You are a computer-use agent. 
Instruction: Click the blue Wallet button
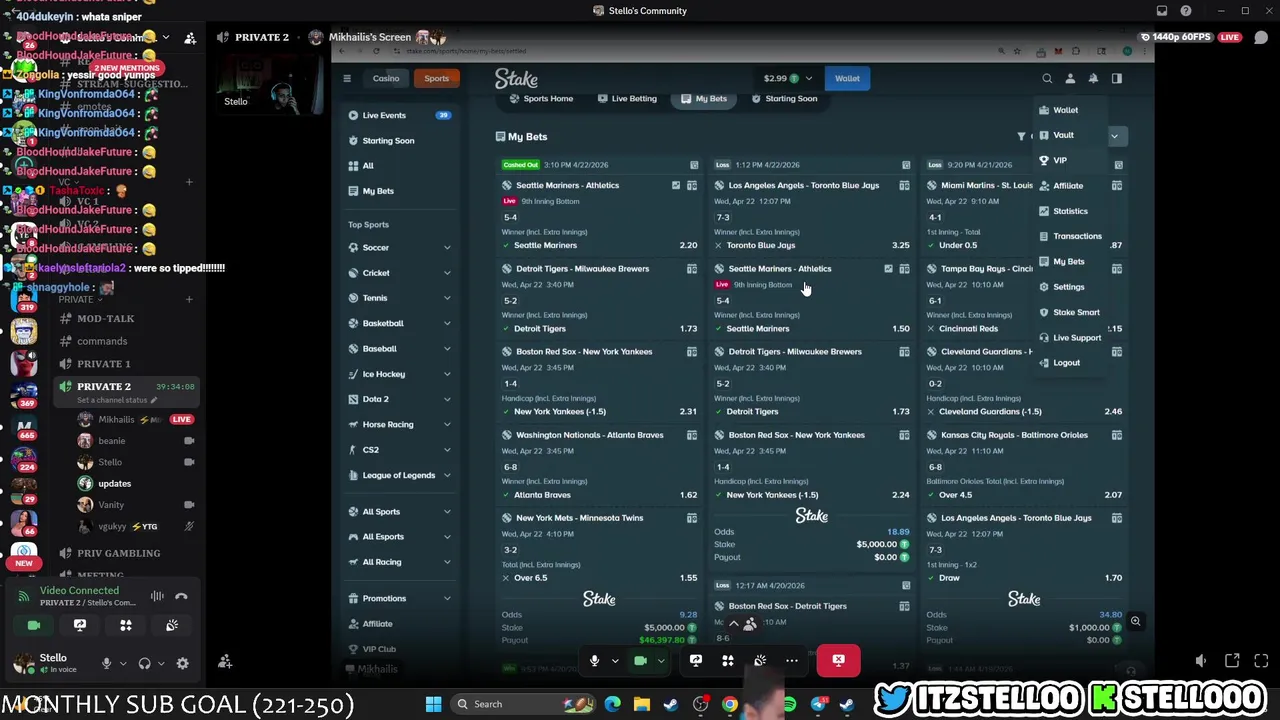[x=847, y=78]
